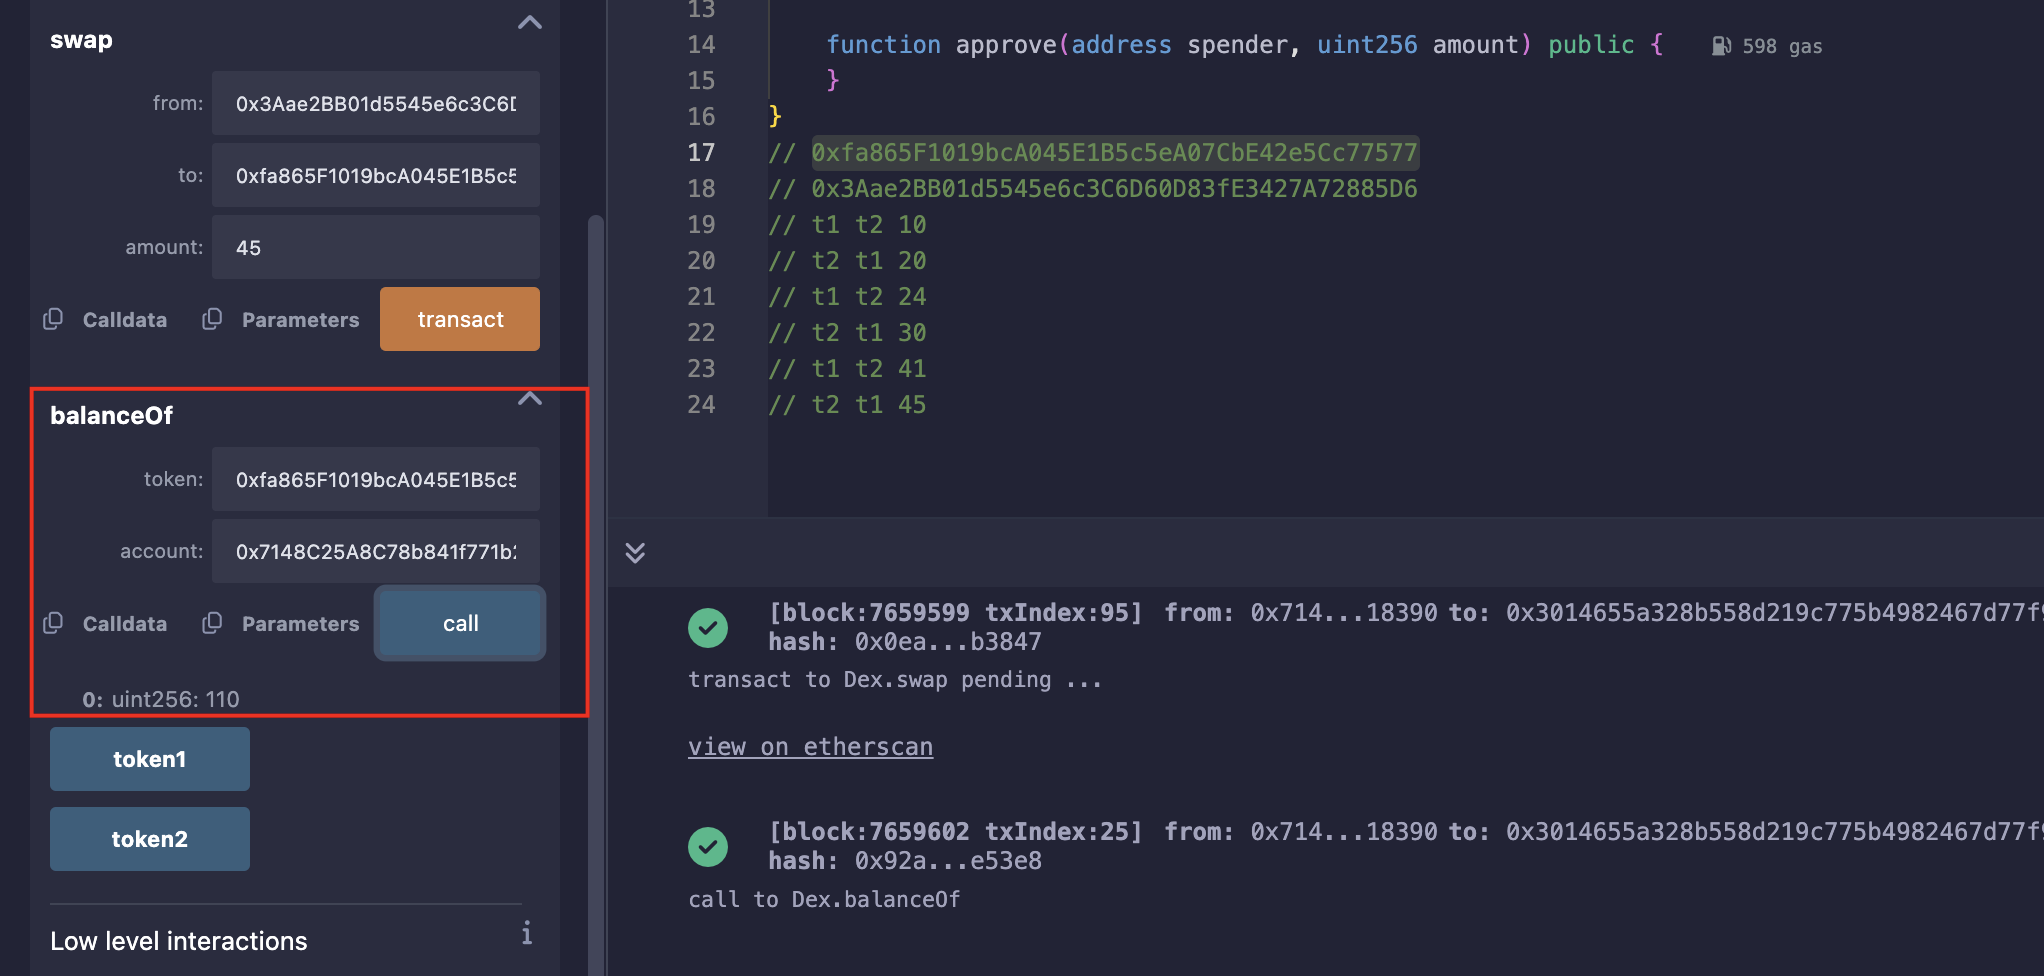
Task: Copy swap Parameters icon
Action: [212, 319]
